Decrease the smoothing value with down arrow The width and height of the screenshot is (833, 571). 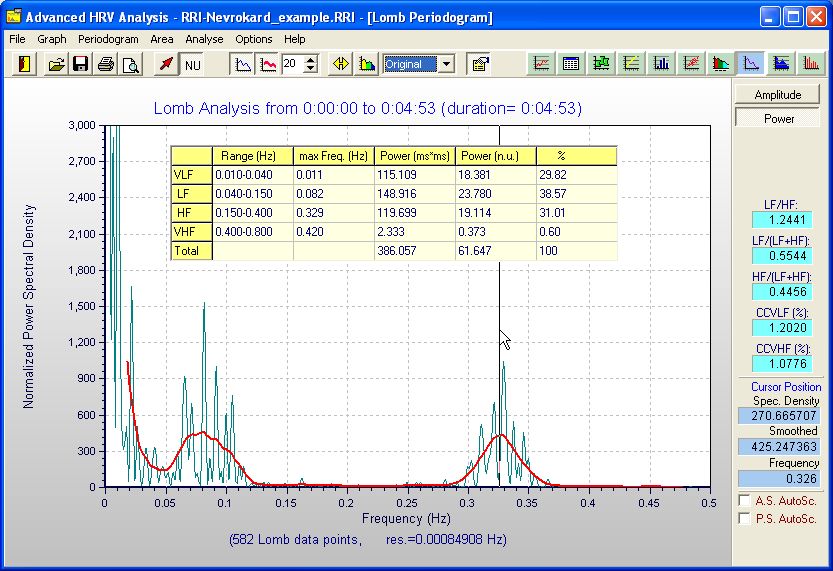coord(311,69)
